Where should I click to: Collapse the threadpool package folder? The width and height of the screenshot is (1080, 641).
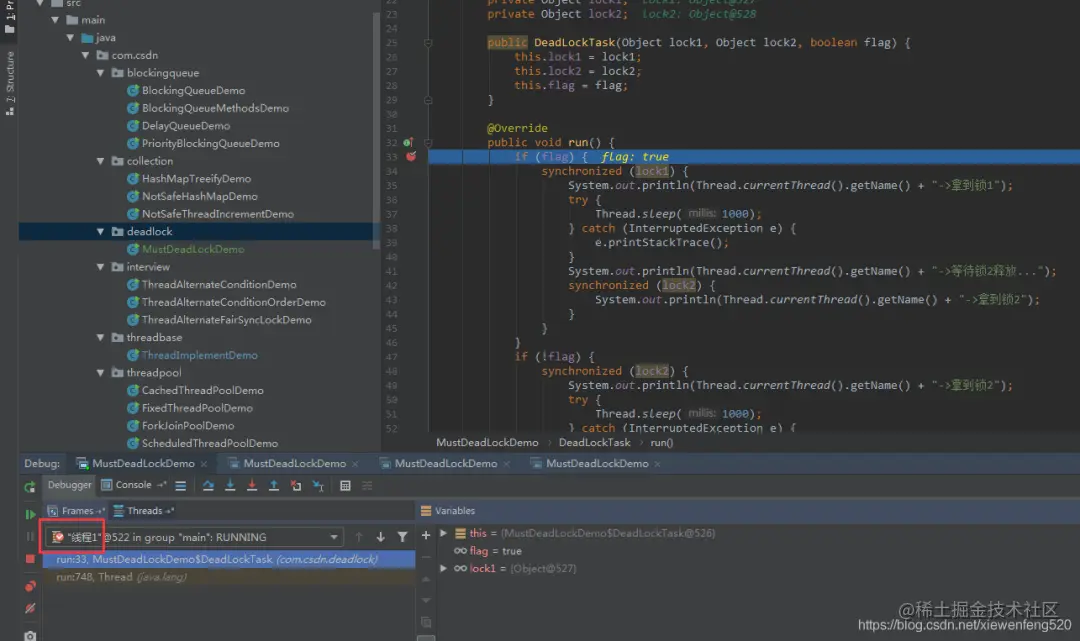101,372
